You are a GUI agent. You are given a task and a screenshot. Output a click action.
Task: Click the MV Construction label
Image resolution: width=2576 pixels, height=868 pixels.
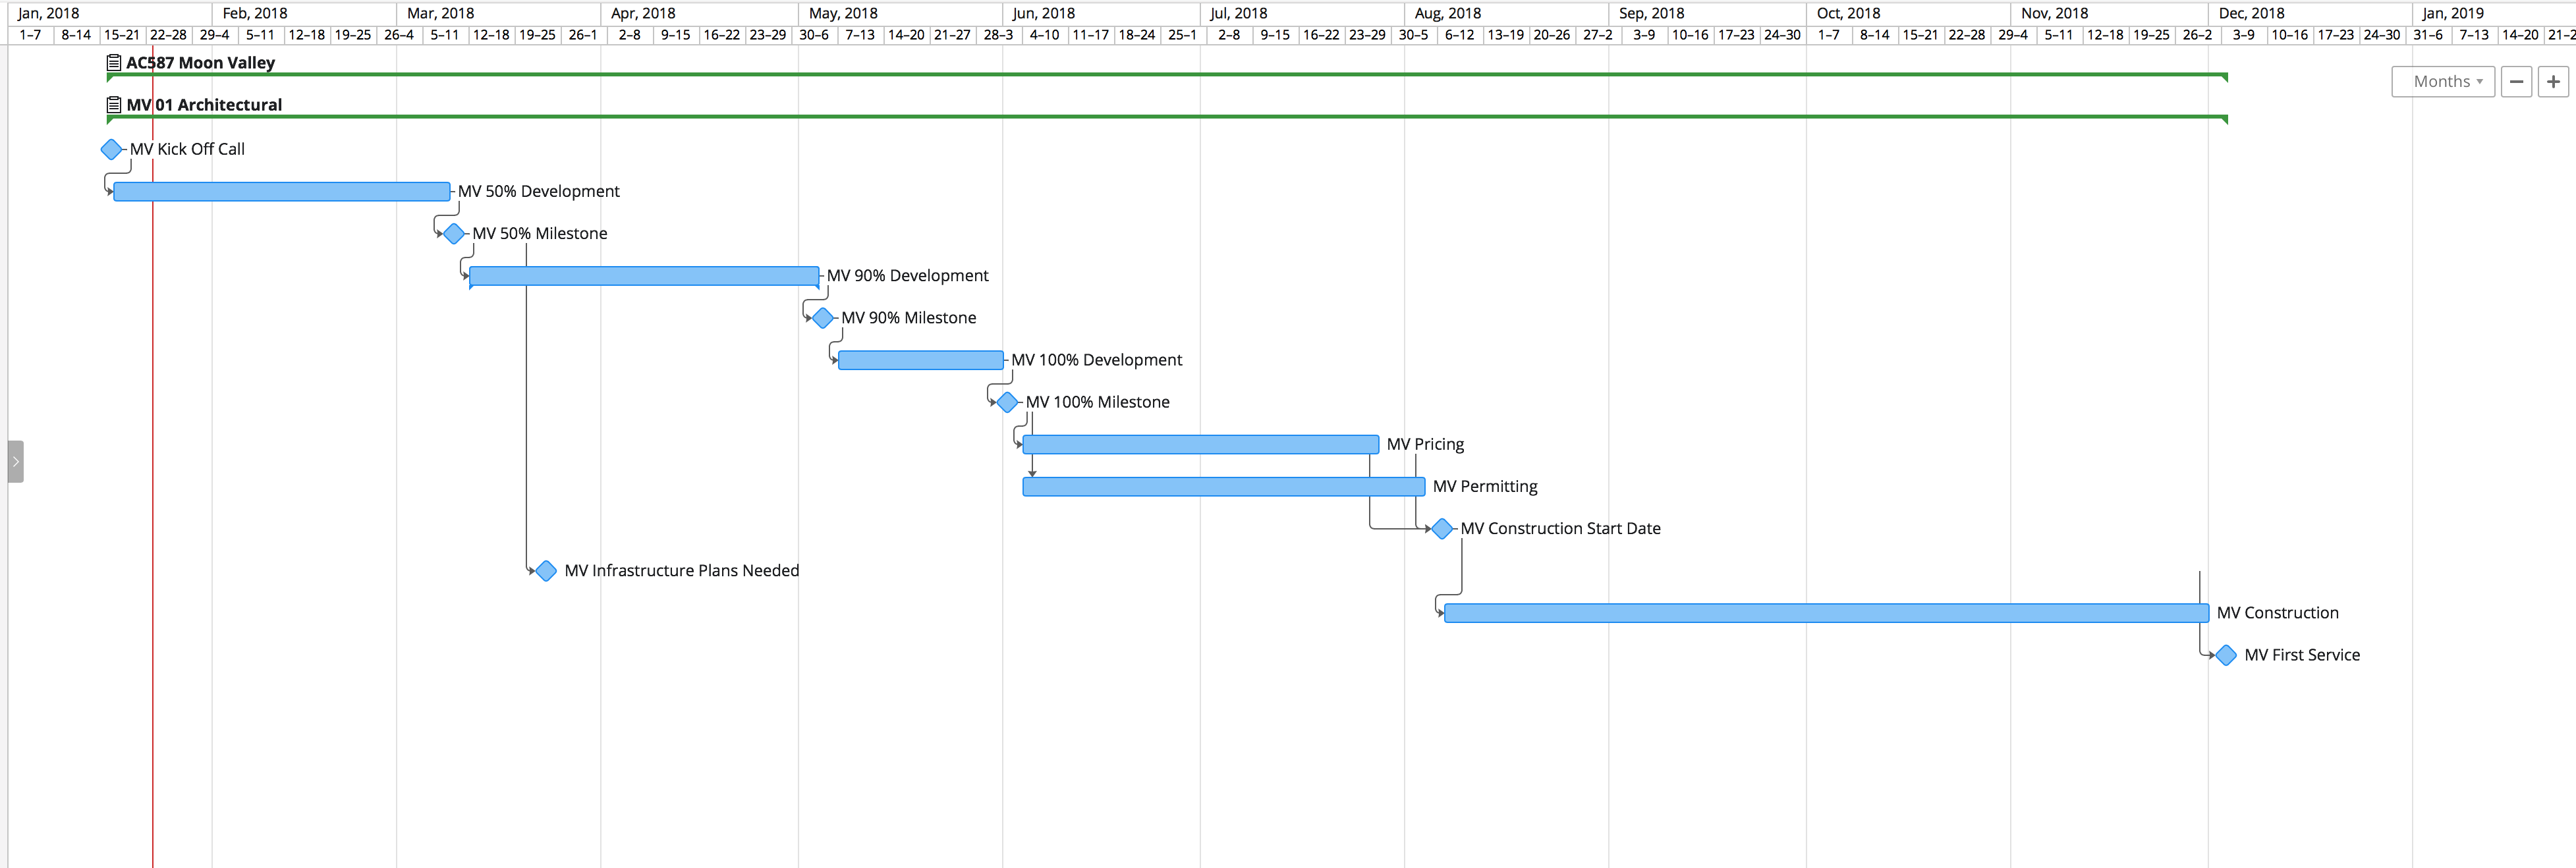click(2278, 613)
